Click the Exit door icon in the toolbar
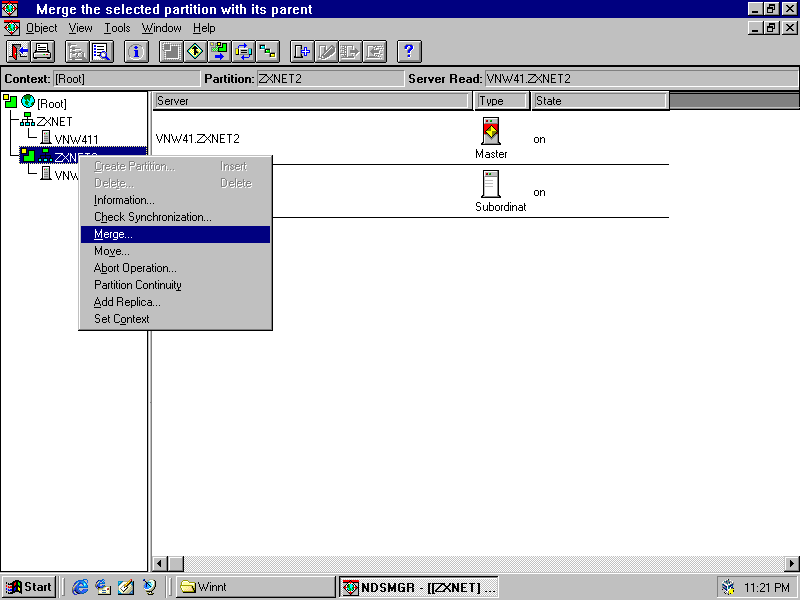 tap(18, 52)
